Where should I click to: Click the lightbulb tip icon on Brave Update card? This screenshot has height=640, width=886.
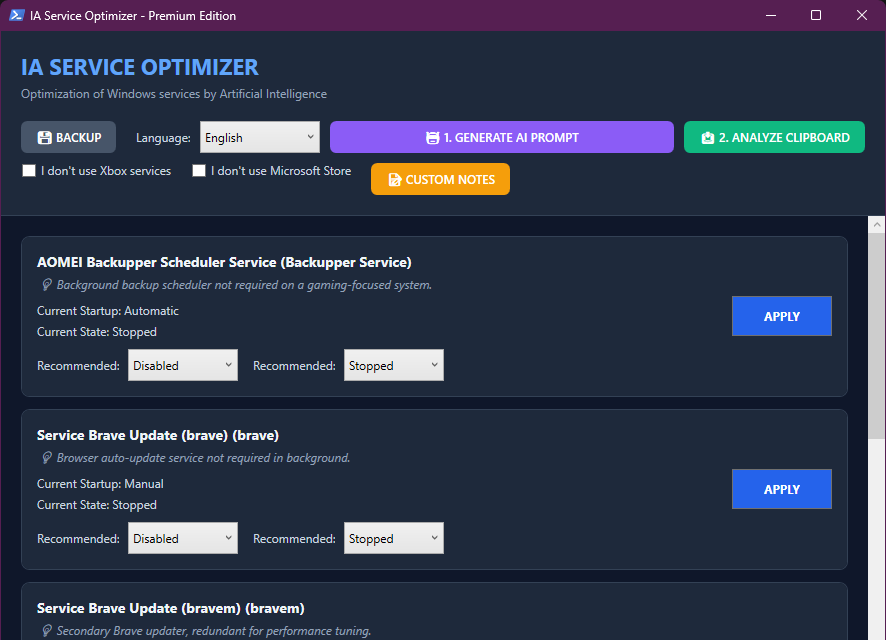pyautogui.click(x=47, y=458)
